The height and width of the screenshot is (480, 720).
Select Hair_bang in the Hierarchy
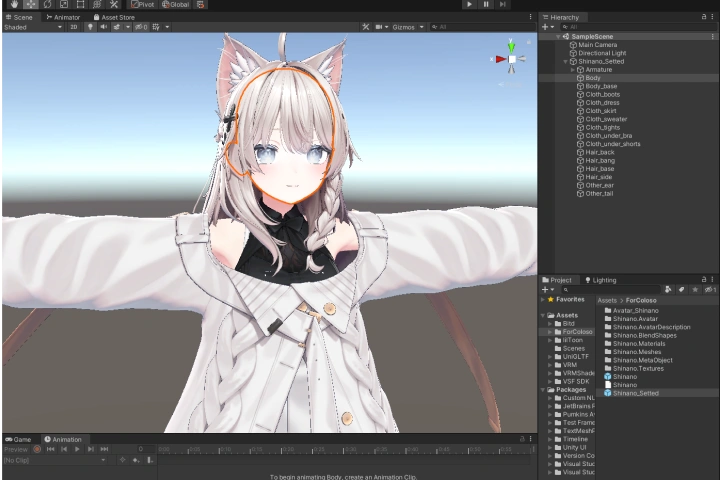click(x=600, y=160)
